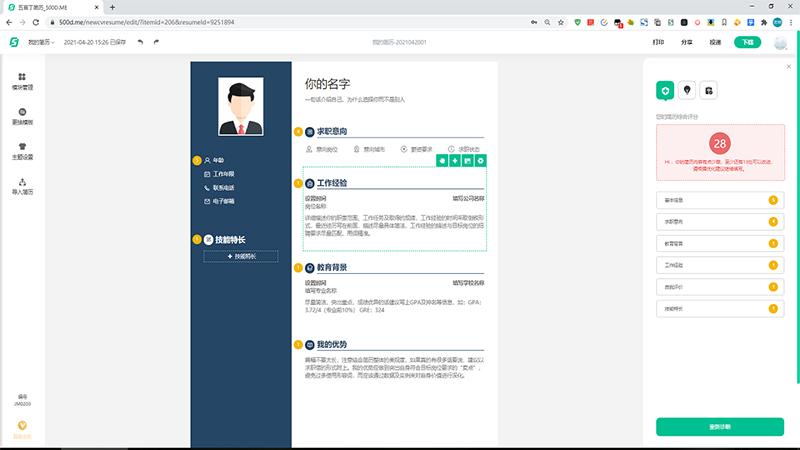This screenshot has width=800, height=450.
Task: Open 模块管理 in left sidebar
Action: [x=21, y=80]
